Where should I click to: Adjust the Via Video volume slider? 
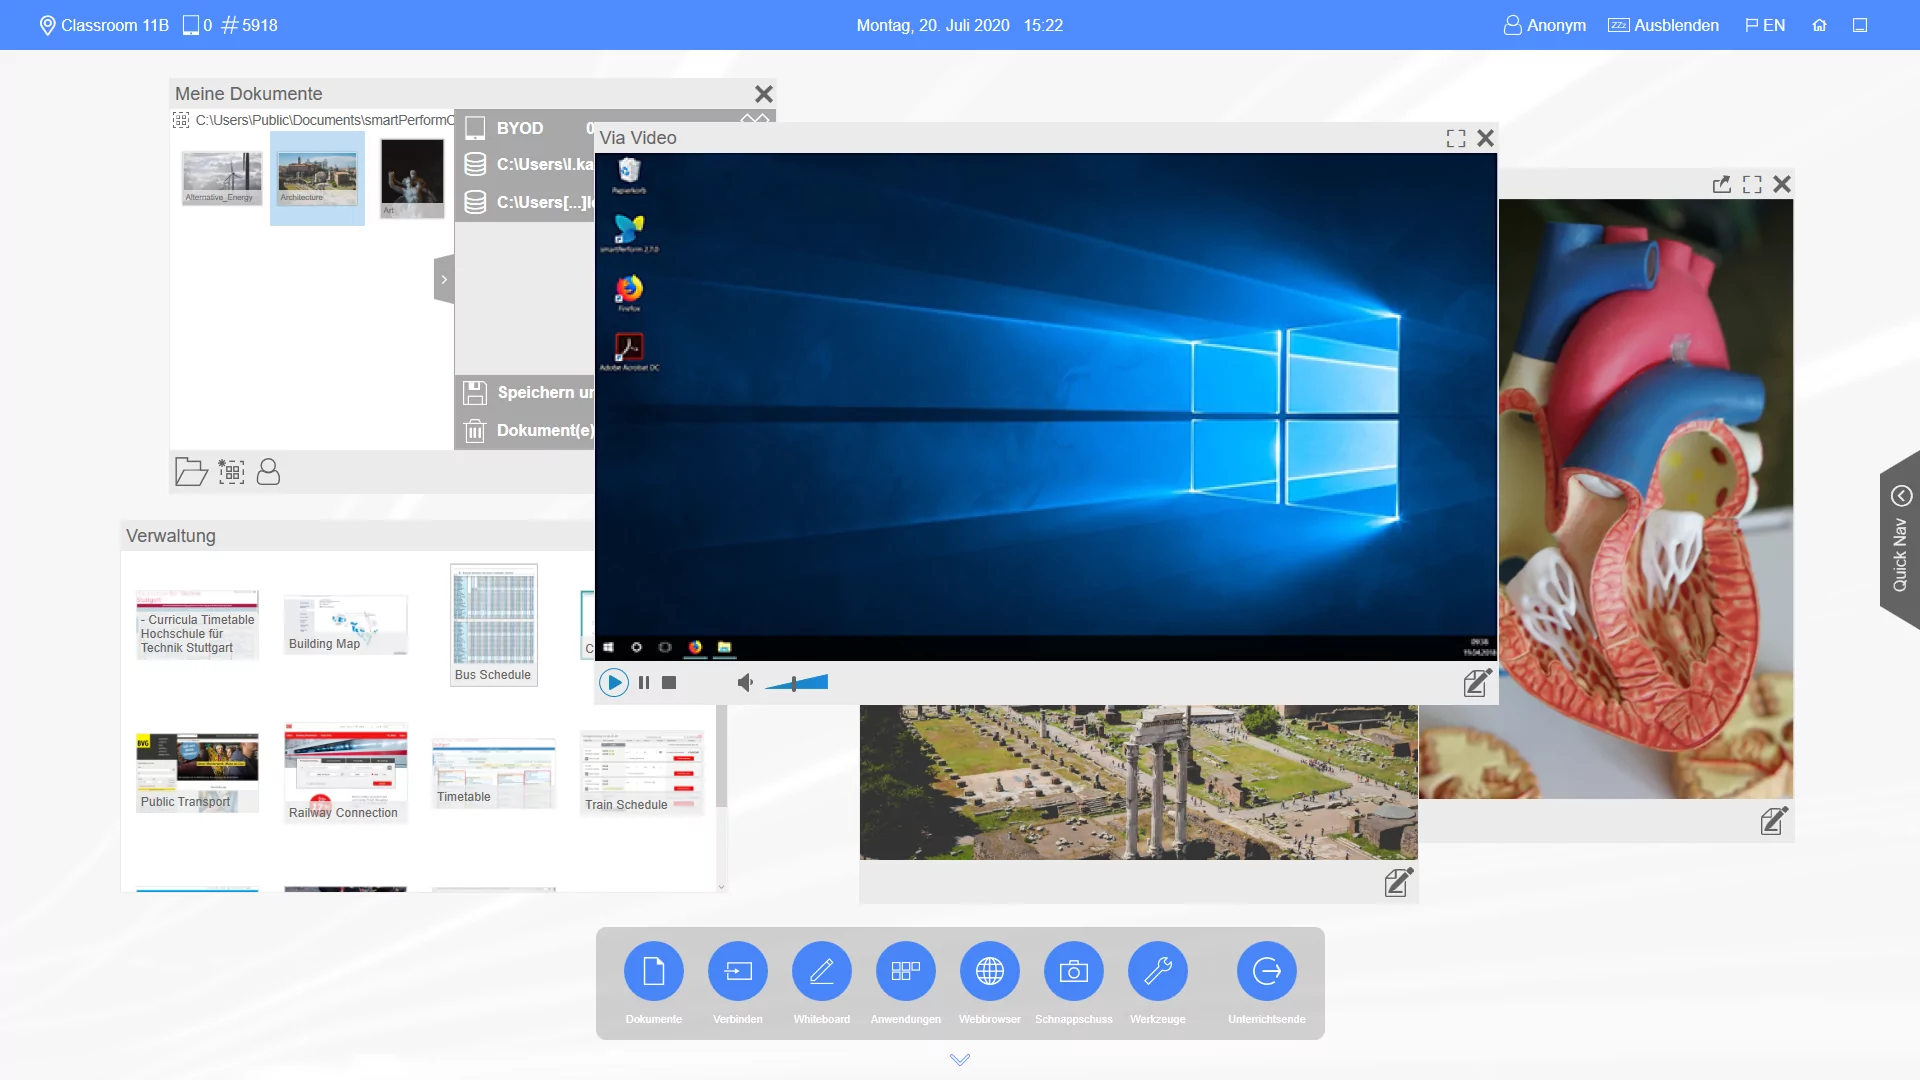795,683
